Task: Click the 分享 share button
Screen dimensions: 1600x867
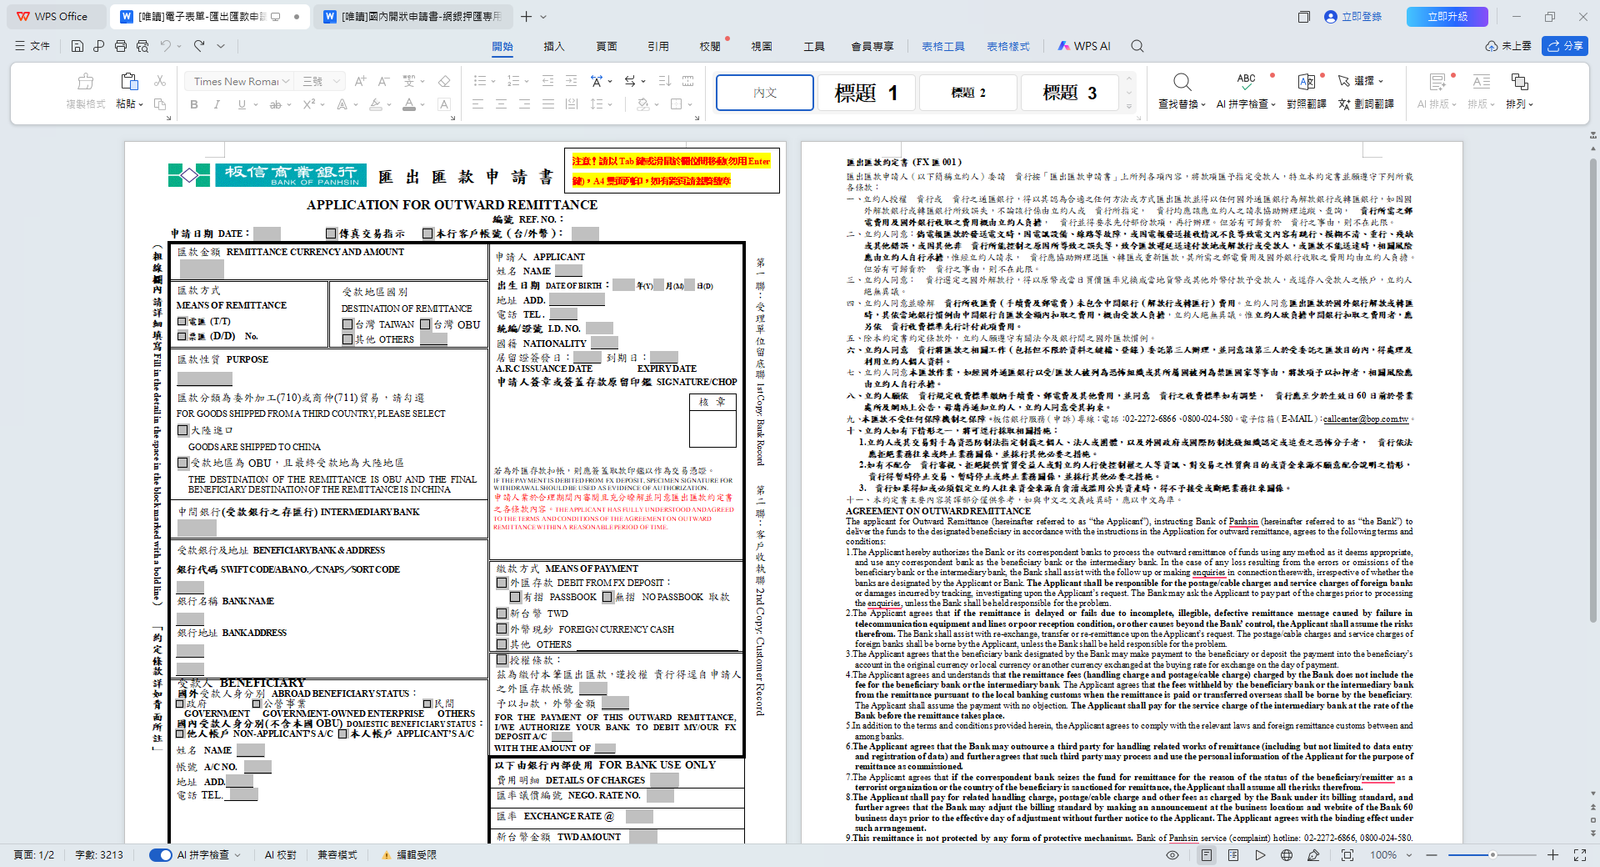Action: pos(1565,46)
